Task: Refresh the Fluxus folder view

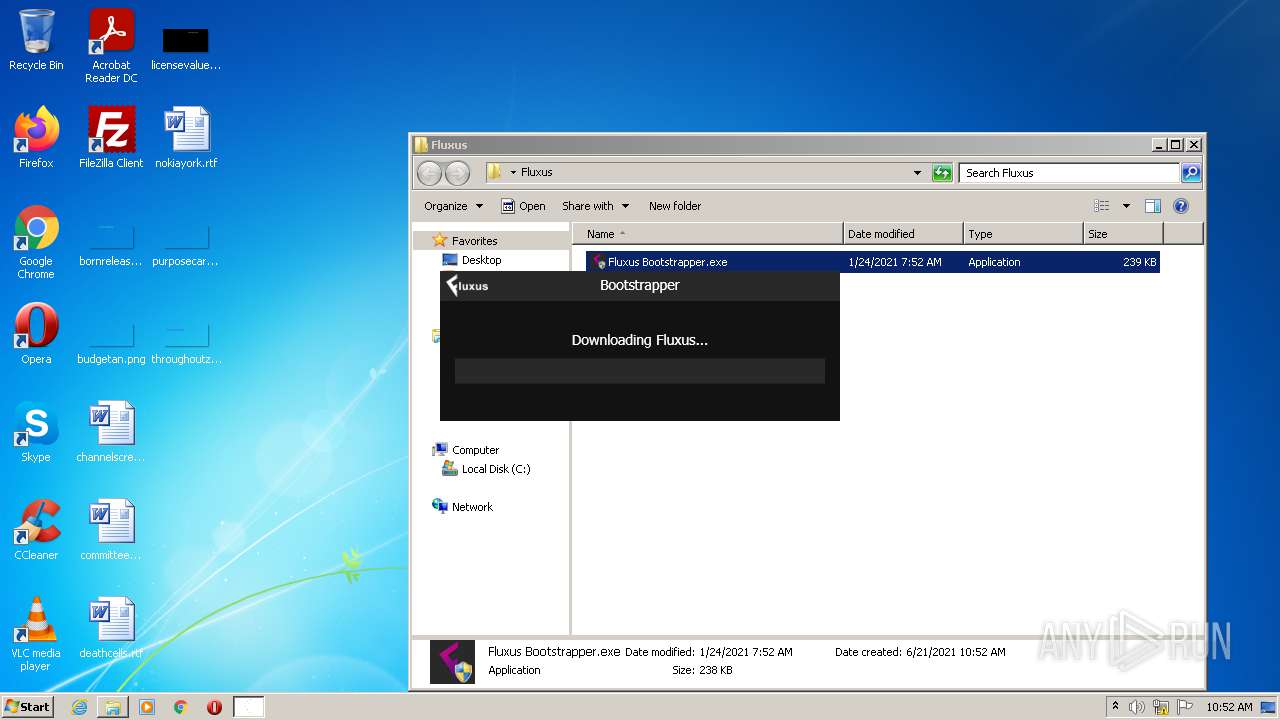Action: click(x=942, y=173)
